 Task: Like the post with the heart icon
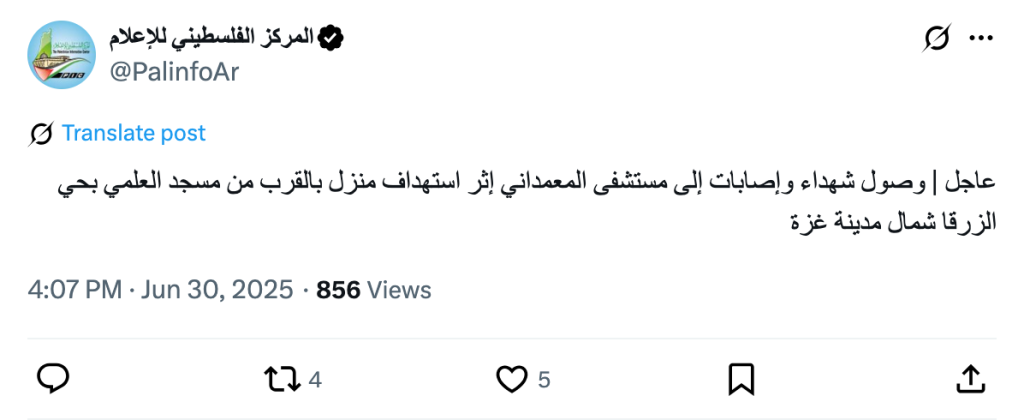(511, 378)
